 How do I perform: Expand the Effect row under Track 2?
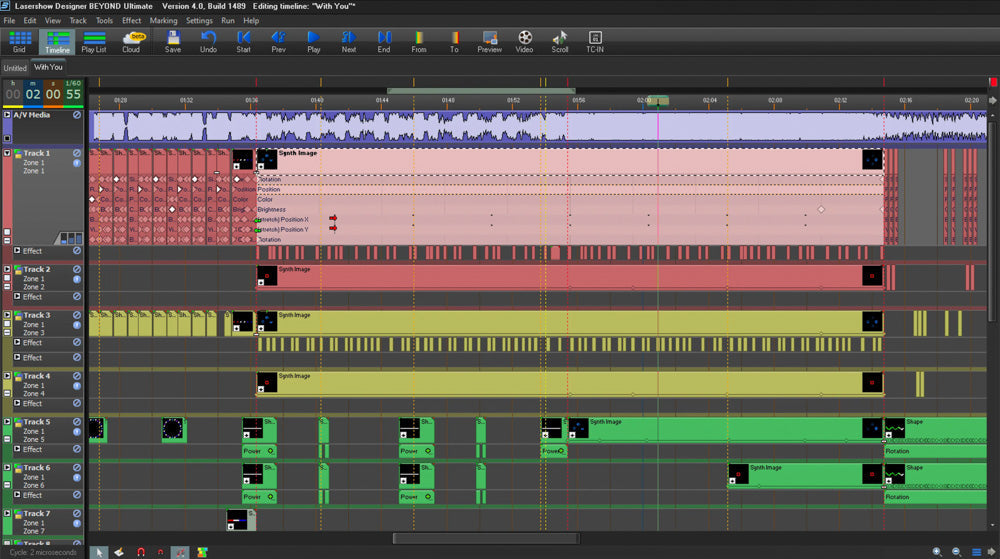coord(17,297)
